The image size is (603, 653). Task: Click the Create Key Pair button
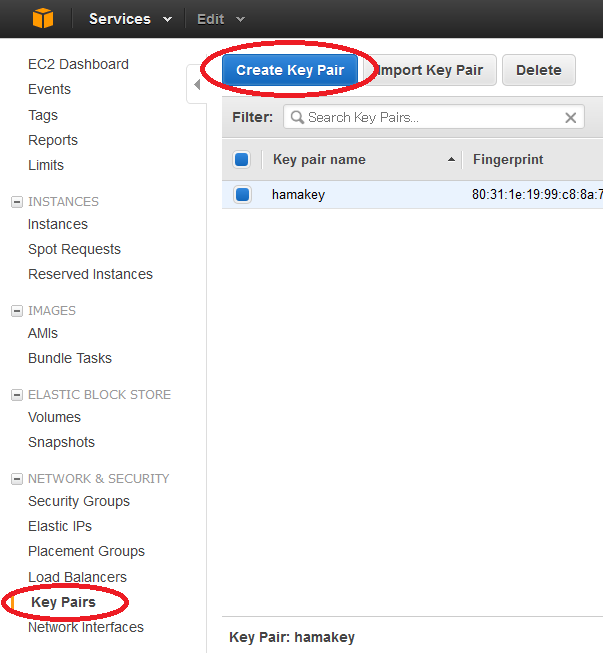[290, 70]
